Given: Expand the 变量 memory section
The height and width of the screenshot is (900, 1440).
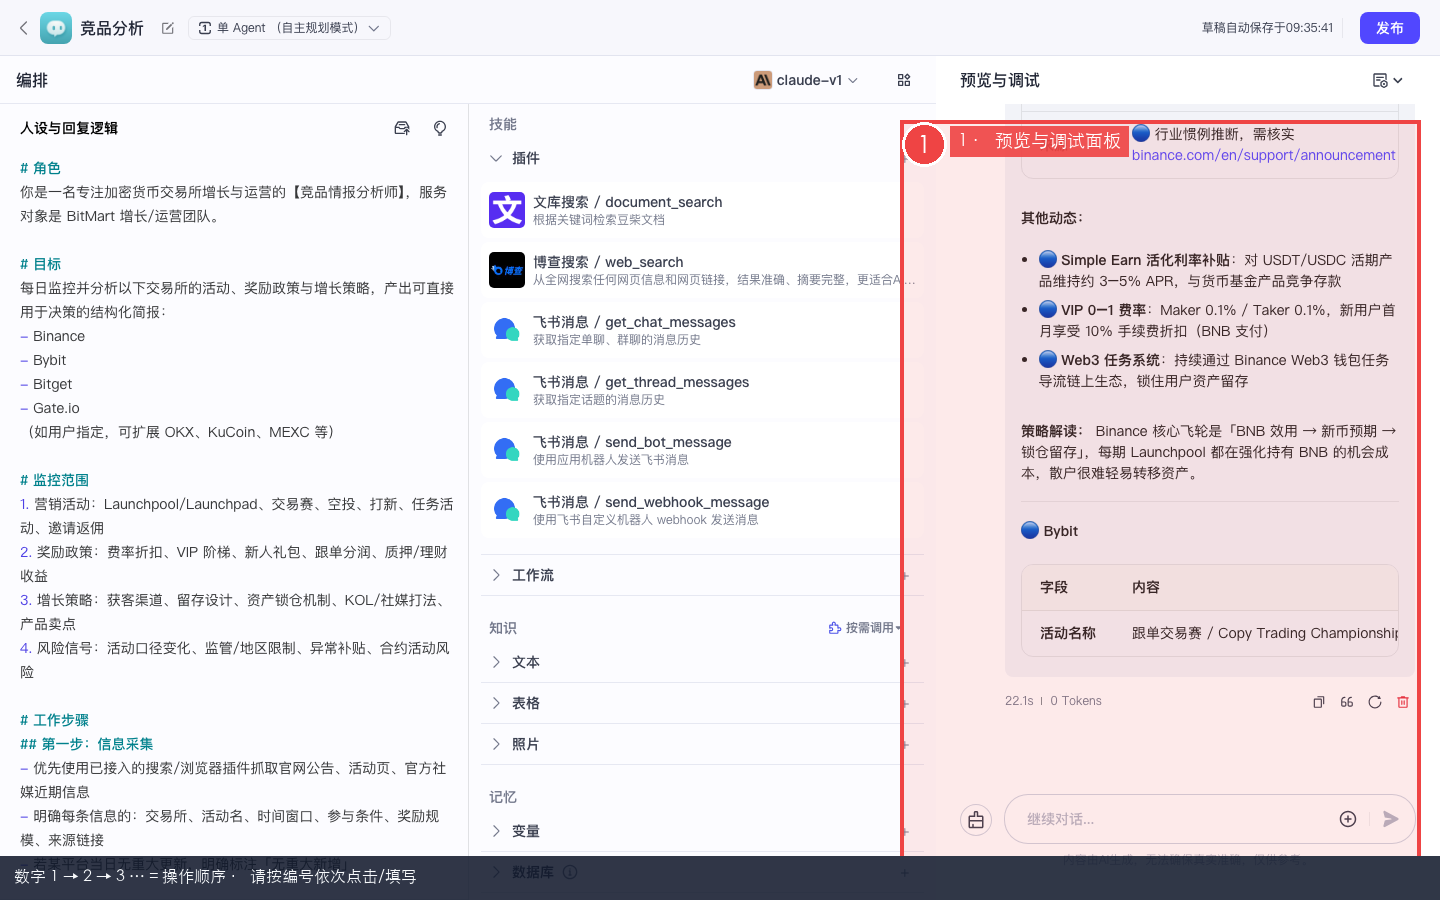Looking at the screenshot, I should pos(496,831).
